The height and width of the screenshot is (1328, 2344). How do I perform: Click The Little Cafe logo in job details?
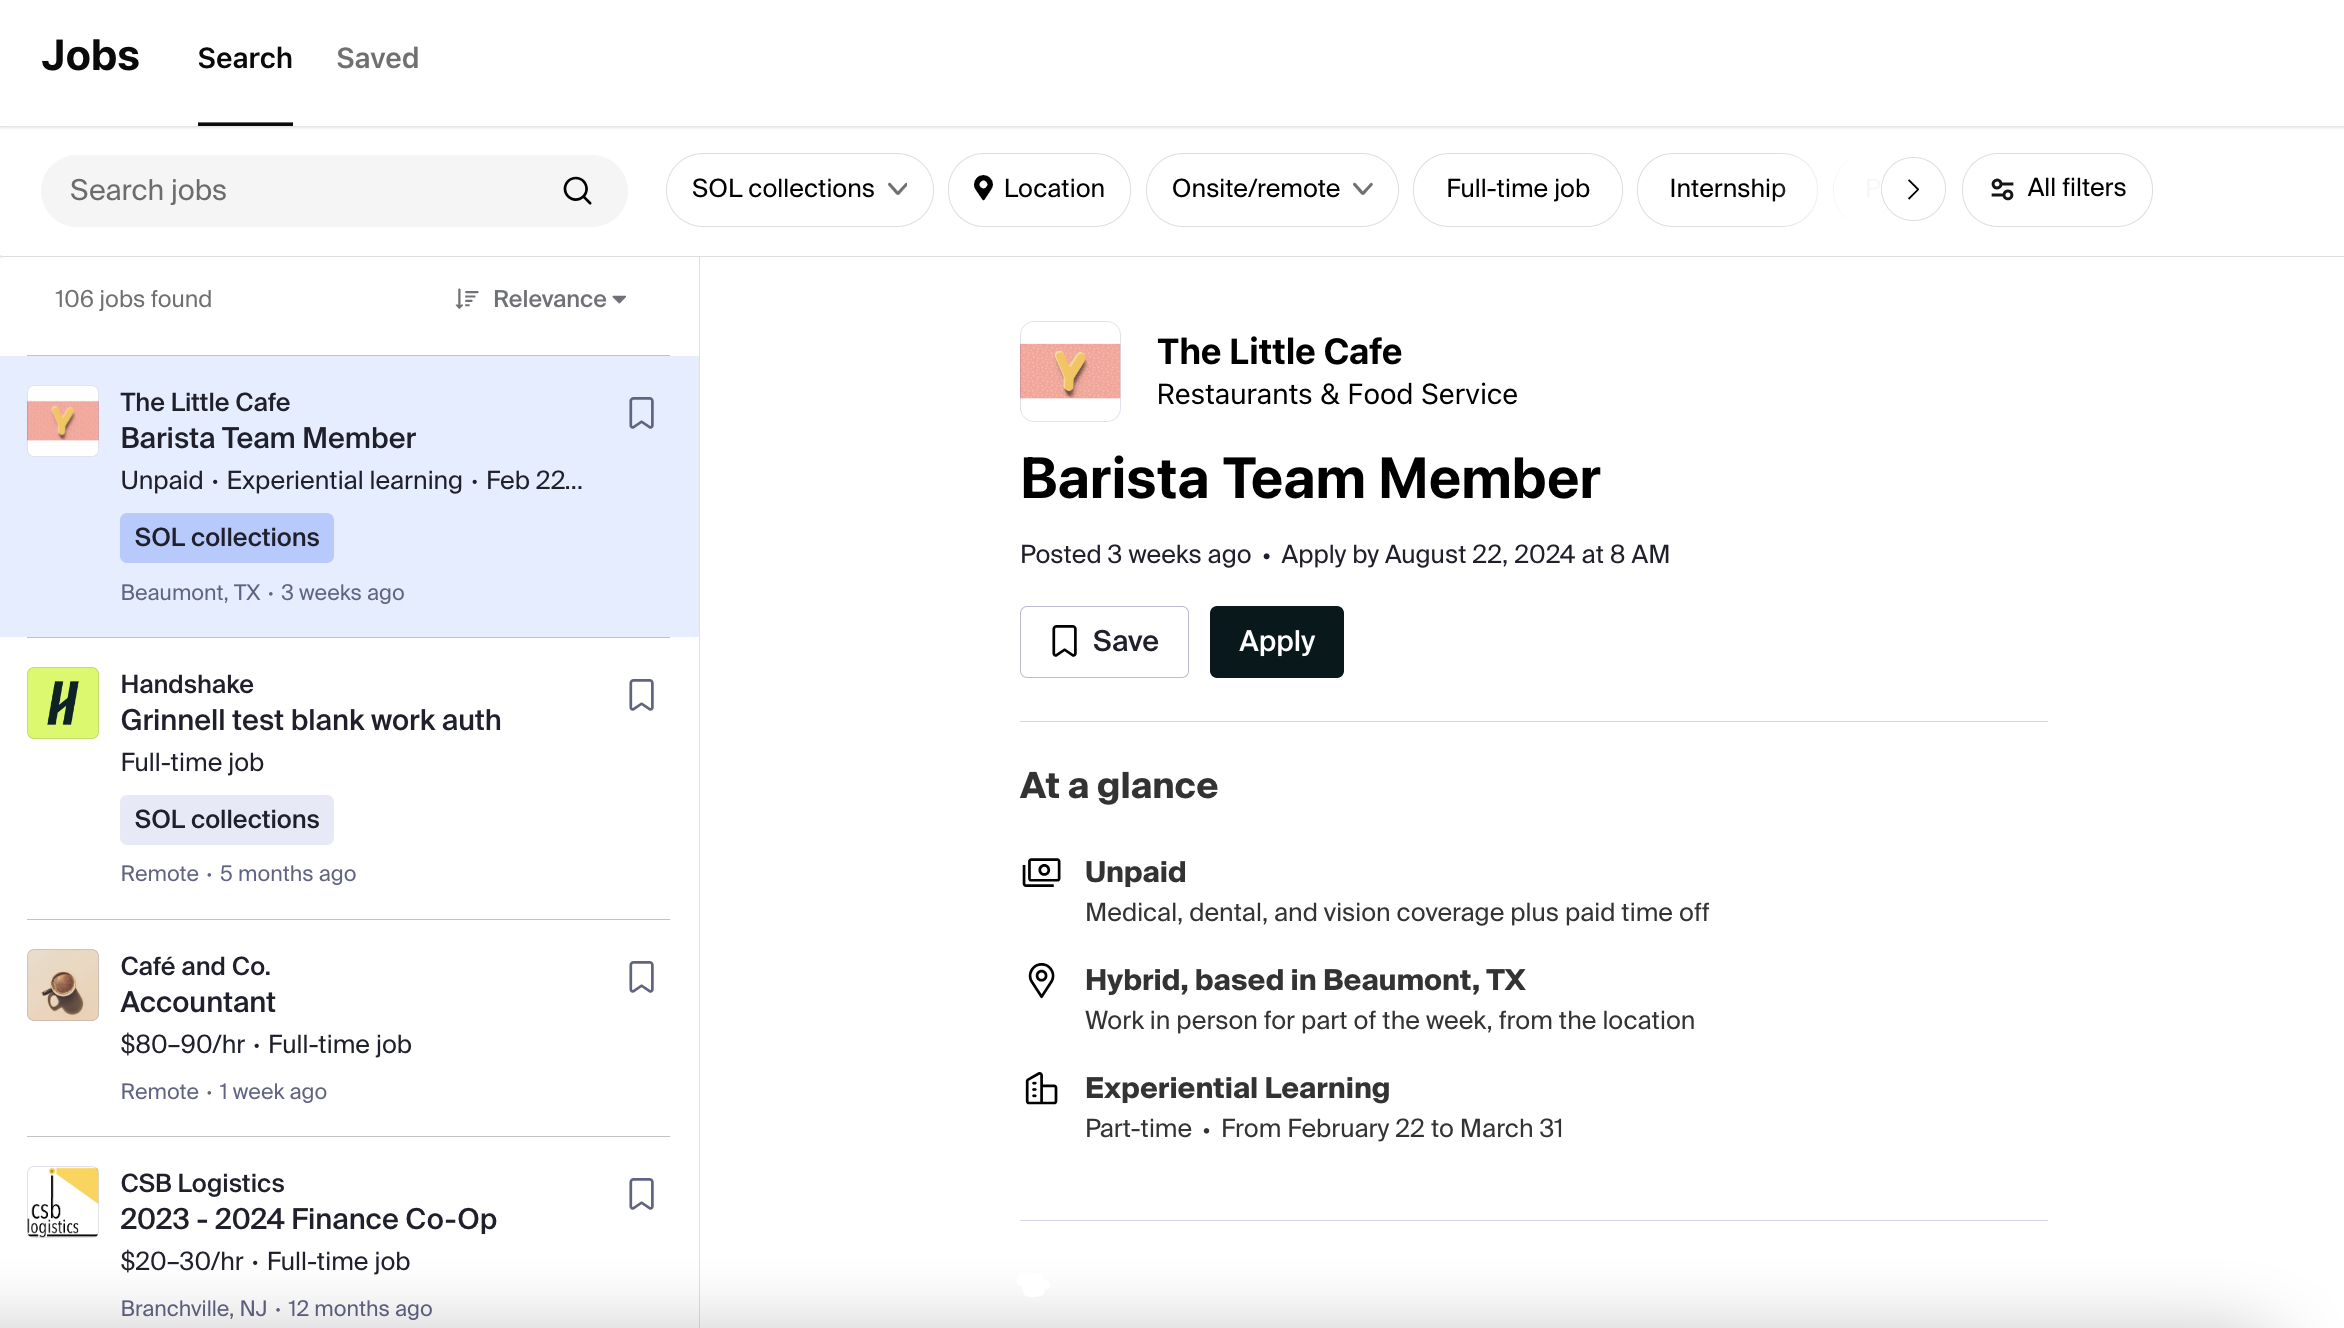pyautogui.click(x=1070, y=371)
